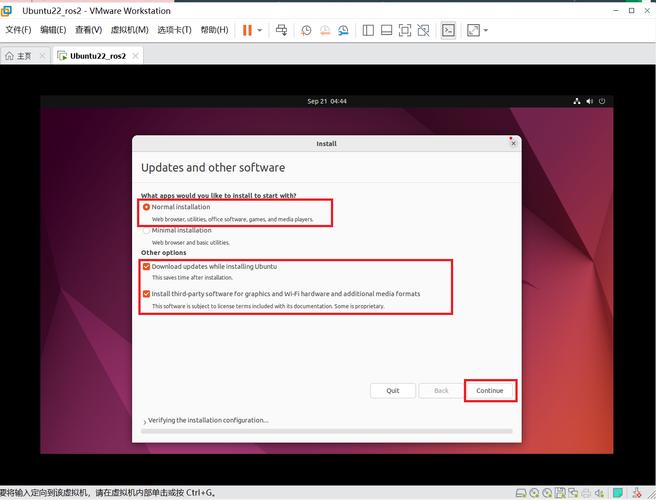Viewport: 656px width, 500px height.
Task: Open the 帮助(H) menu
Action: pyautogui.click(x=214, y=30)
